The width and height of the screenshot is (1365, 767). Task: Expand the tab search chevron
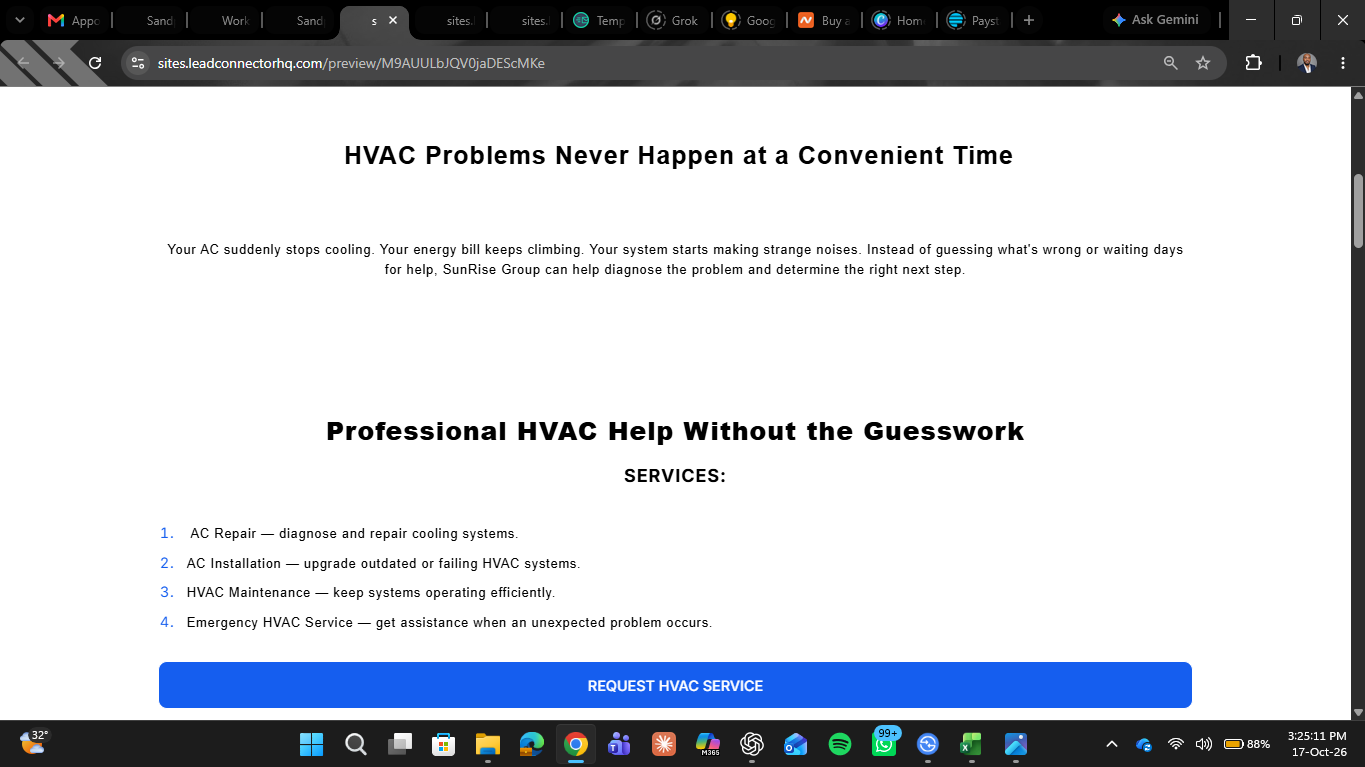pyautogui.click(x=19, y=20)
